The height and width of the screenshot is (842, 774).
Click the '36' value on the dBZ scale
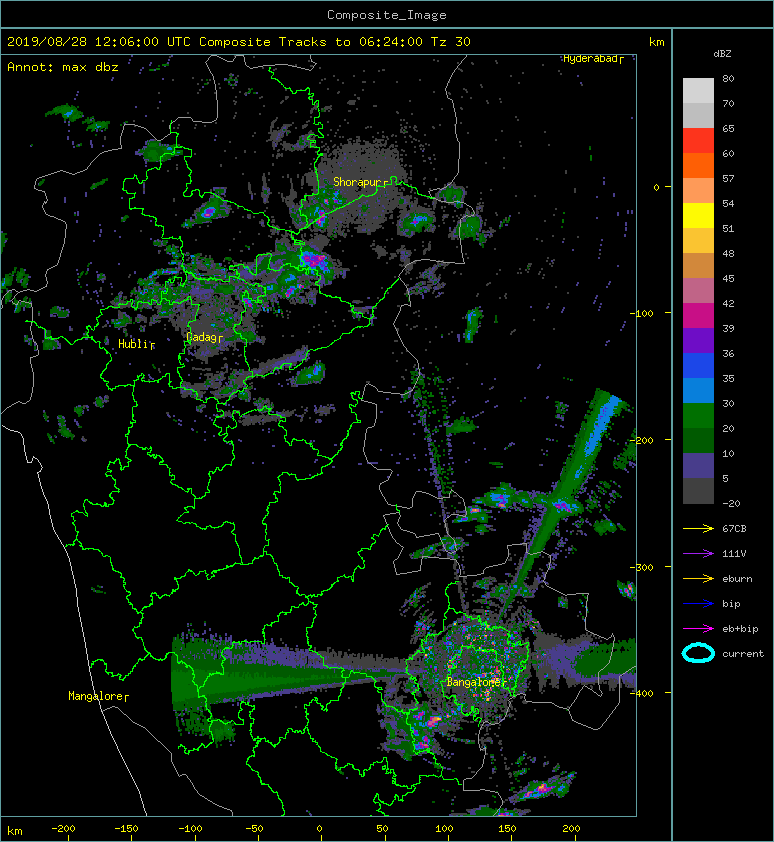click(x=728, y=353)
